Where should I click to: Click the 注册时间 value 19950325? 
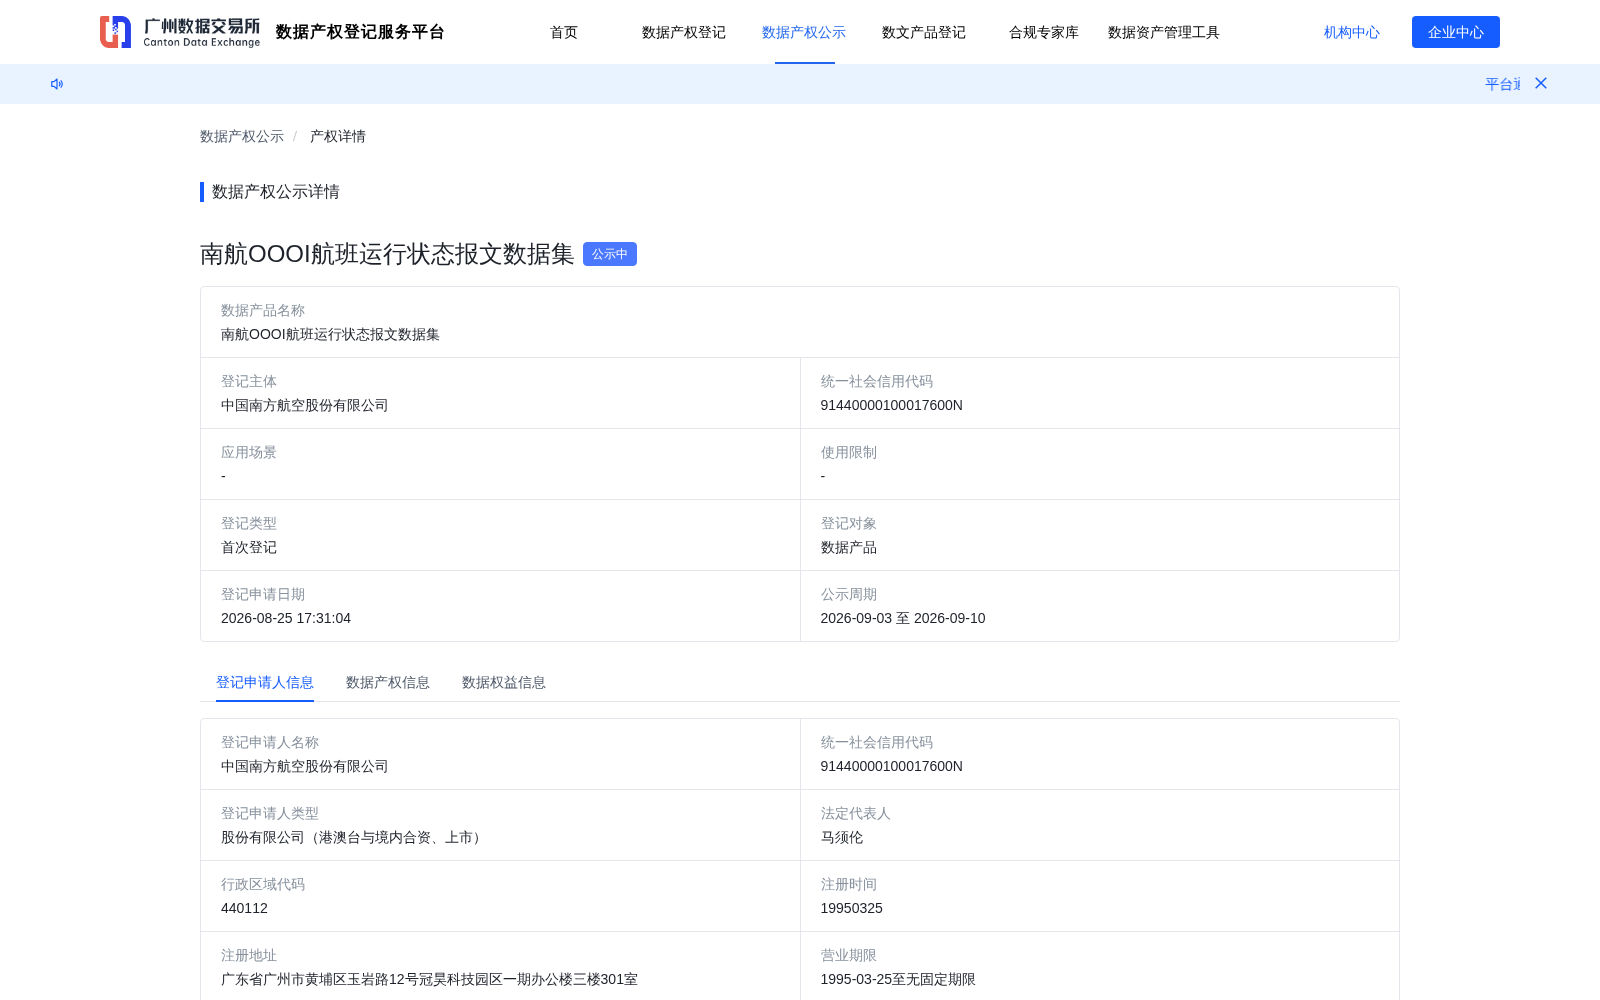(852, 908)
